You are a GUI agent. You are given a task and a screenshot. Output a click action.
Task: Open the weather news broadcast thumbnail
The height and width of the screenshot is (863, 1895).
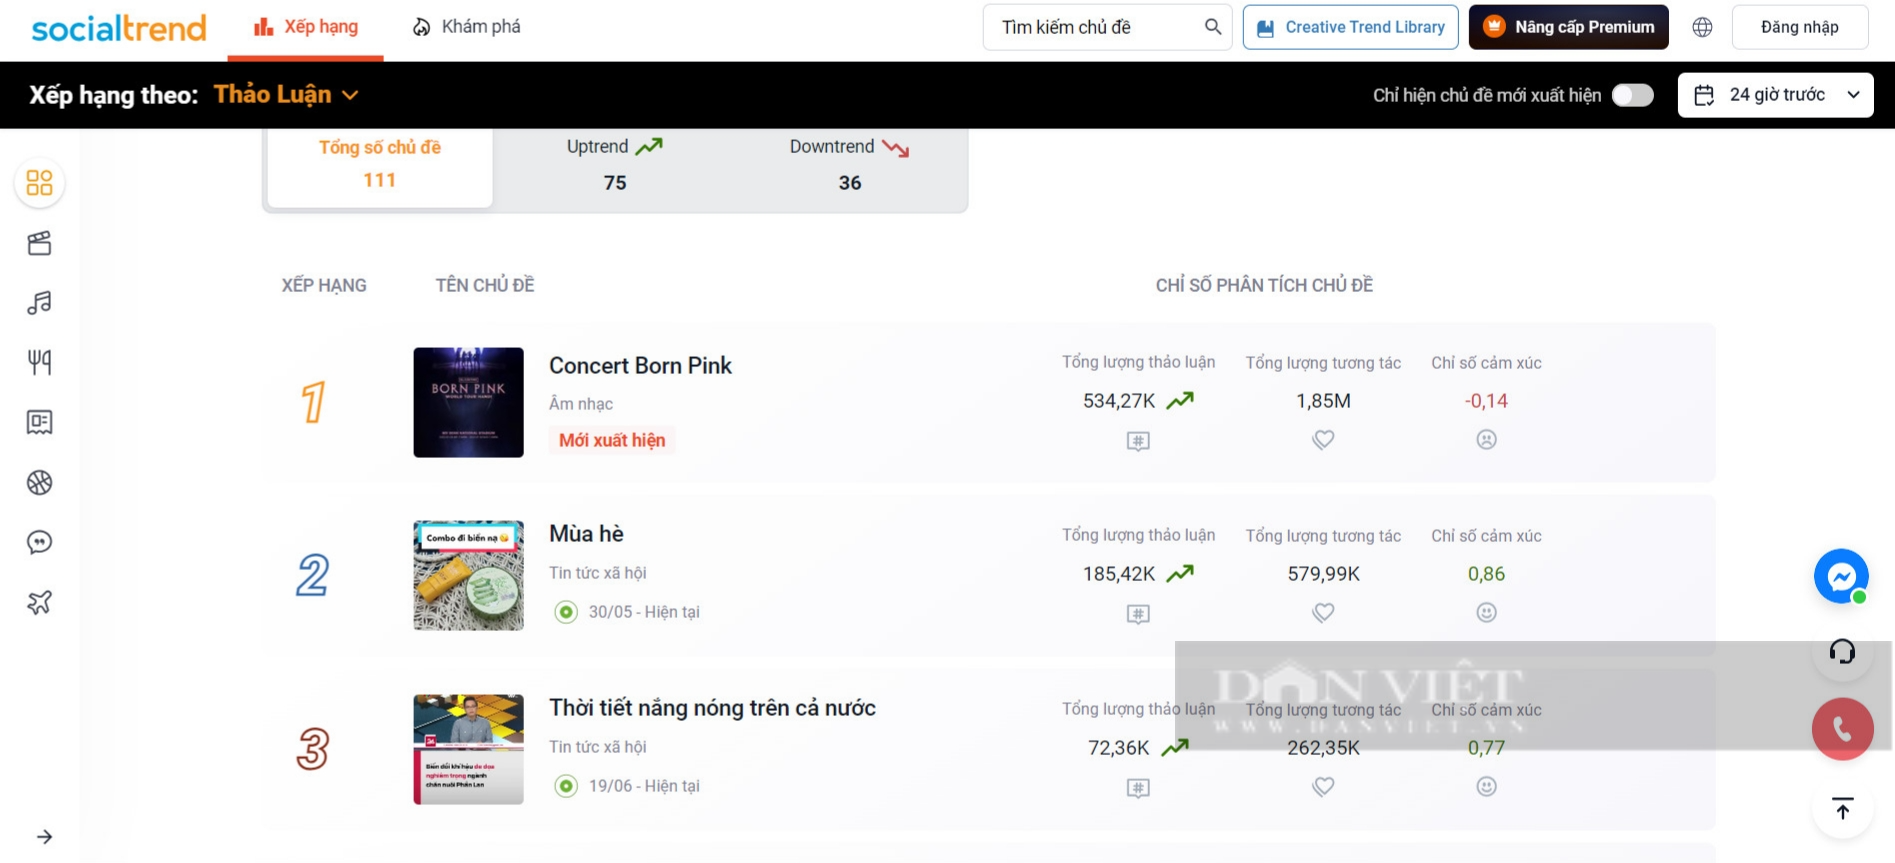coord(469,749)
